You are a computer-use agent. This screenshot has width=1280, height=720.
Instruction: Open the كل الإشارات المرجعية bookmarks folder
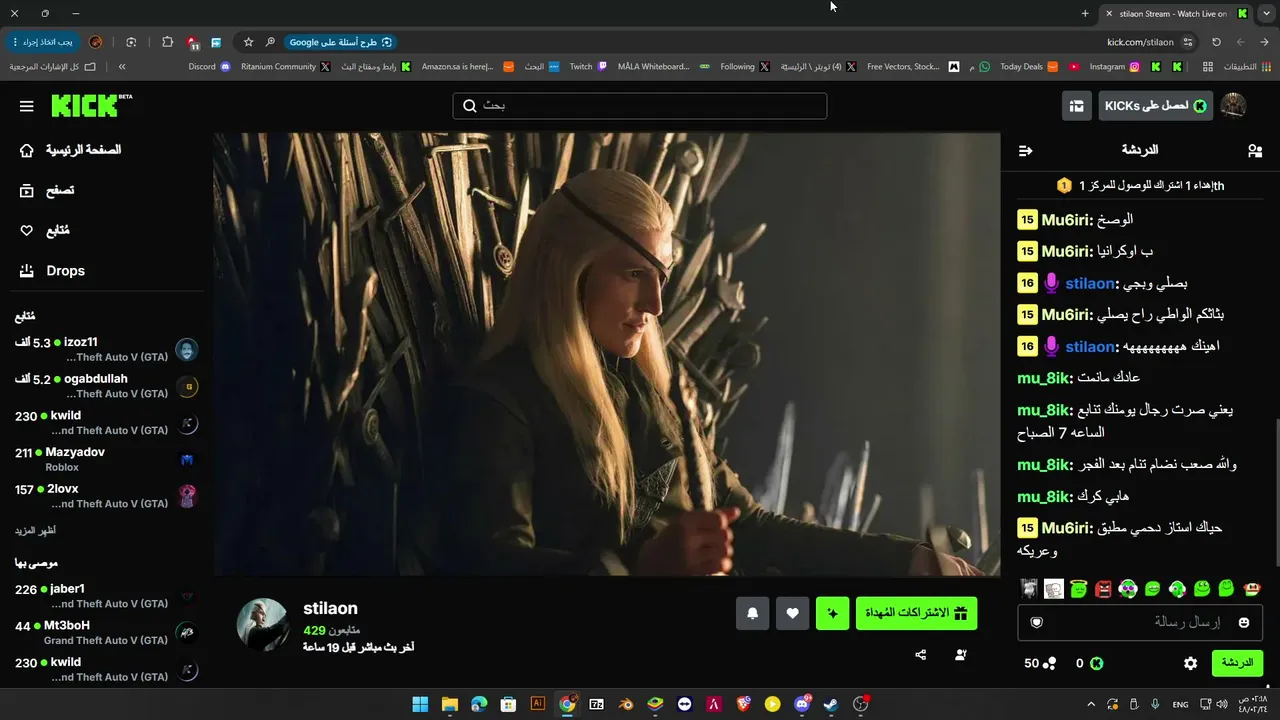click(53, 67)
